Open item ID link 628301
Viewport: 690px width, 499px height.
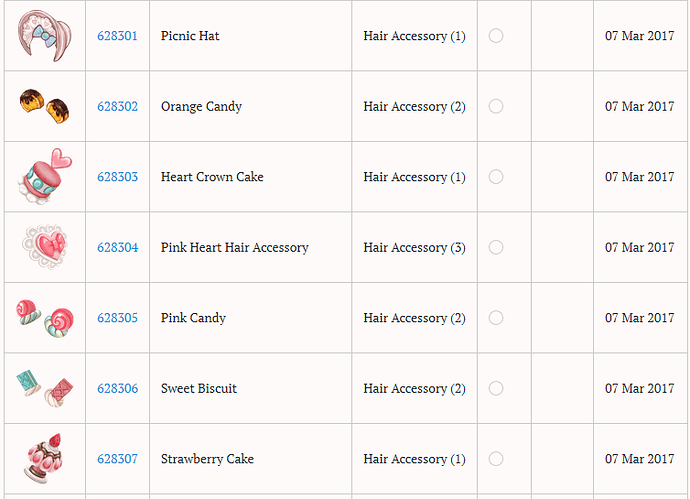click(x=117, y=36)
